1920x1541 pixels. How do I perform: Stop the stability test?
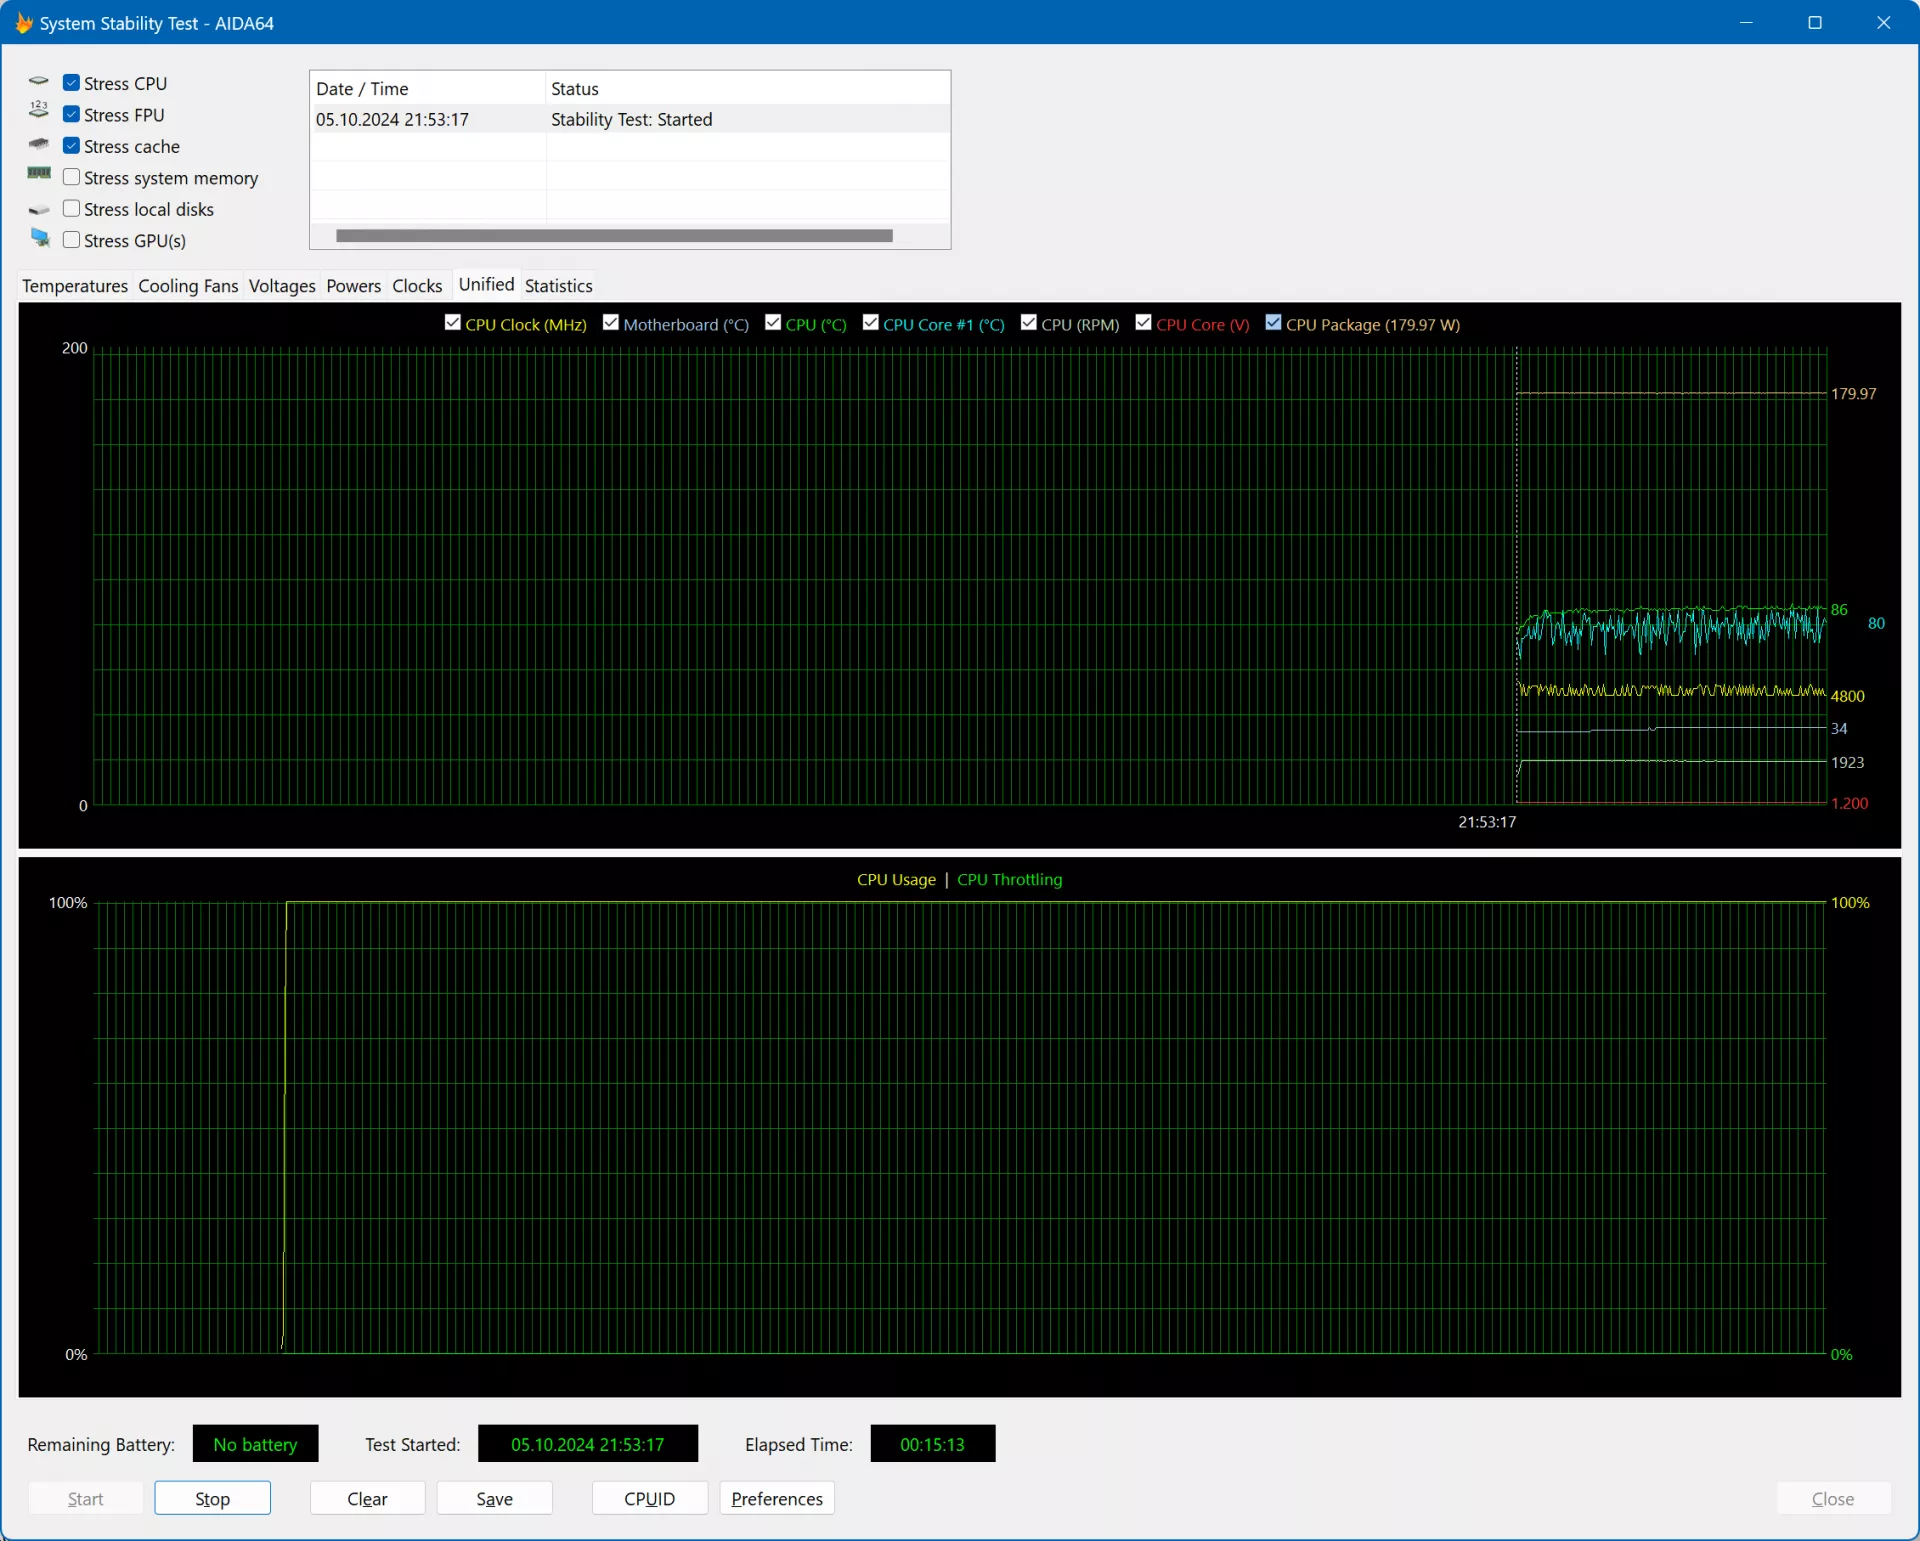point(212,1498)
